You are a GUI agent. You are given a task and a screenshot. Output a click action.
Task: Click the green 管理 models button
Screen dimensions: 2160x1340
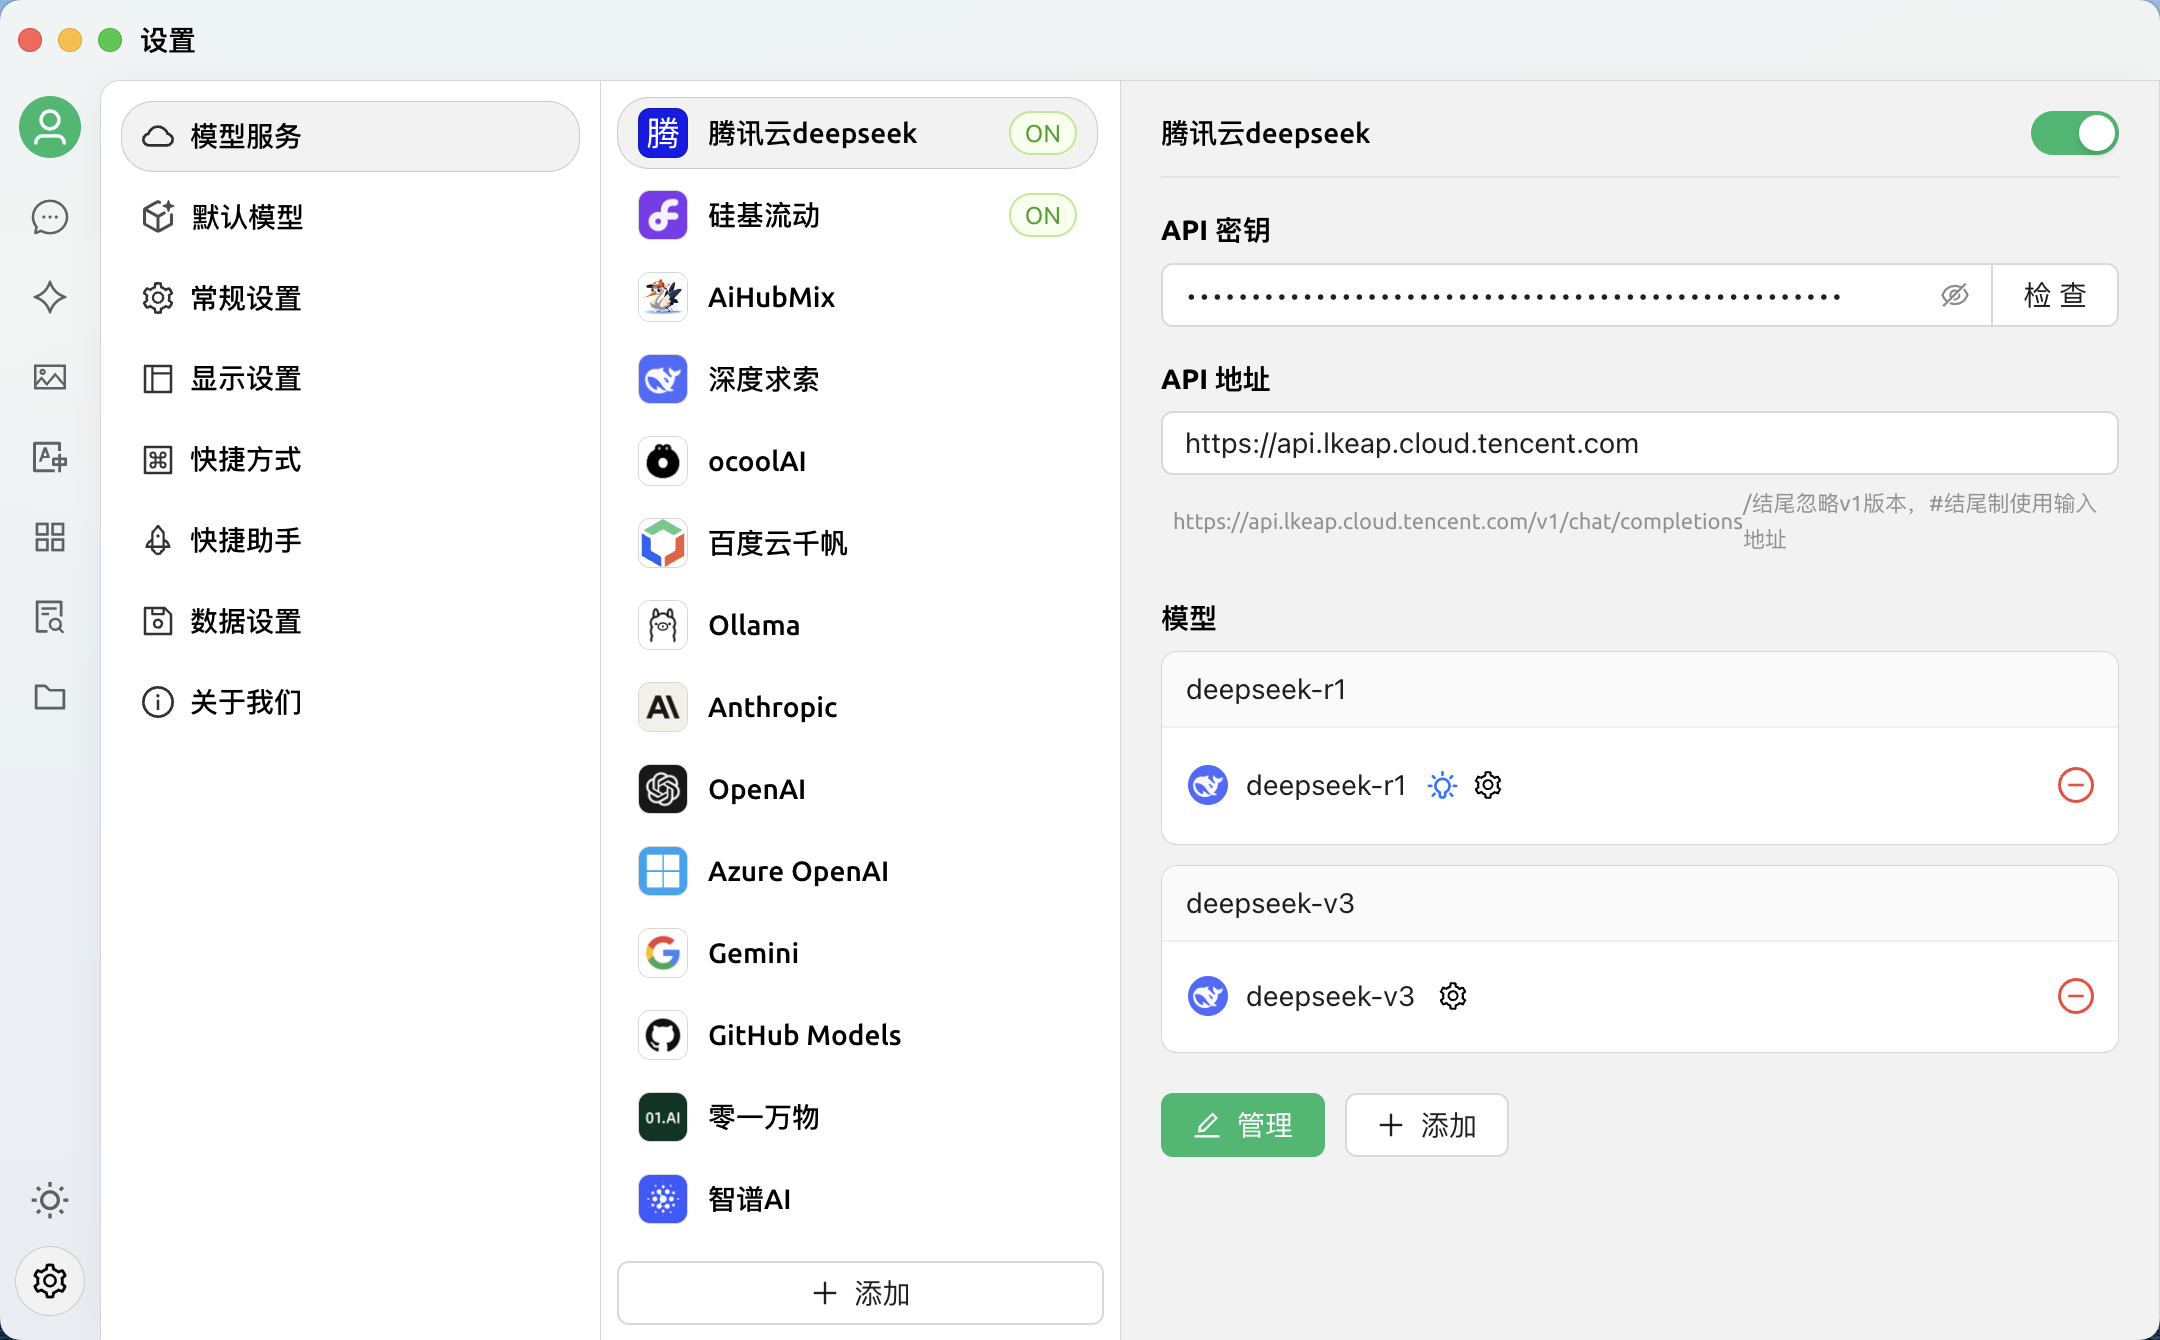pos(1243,1125)
